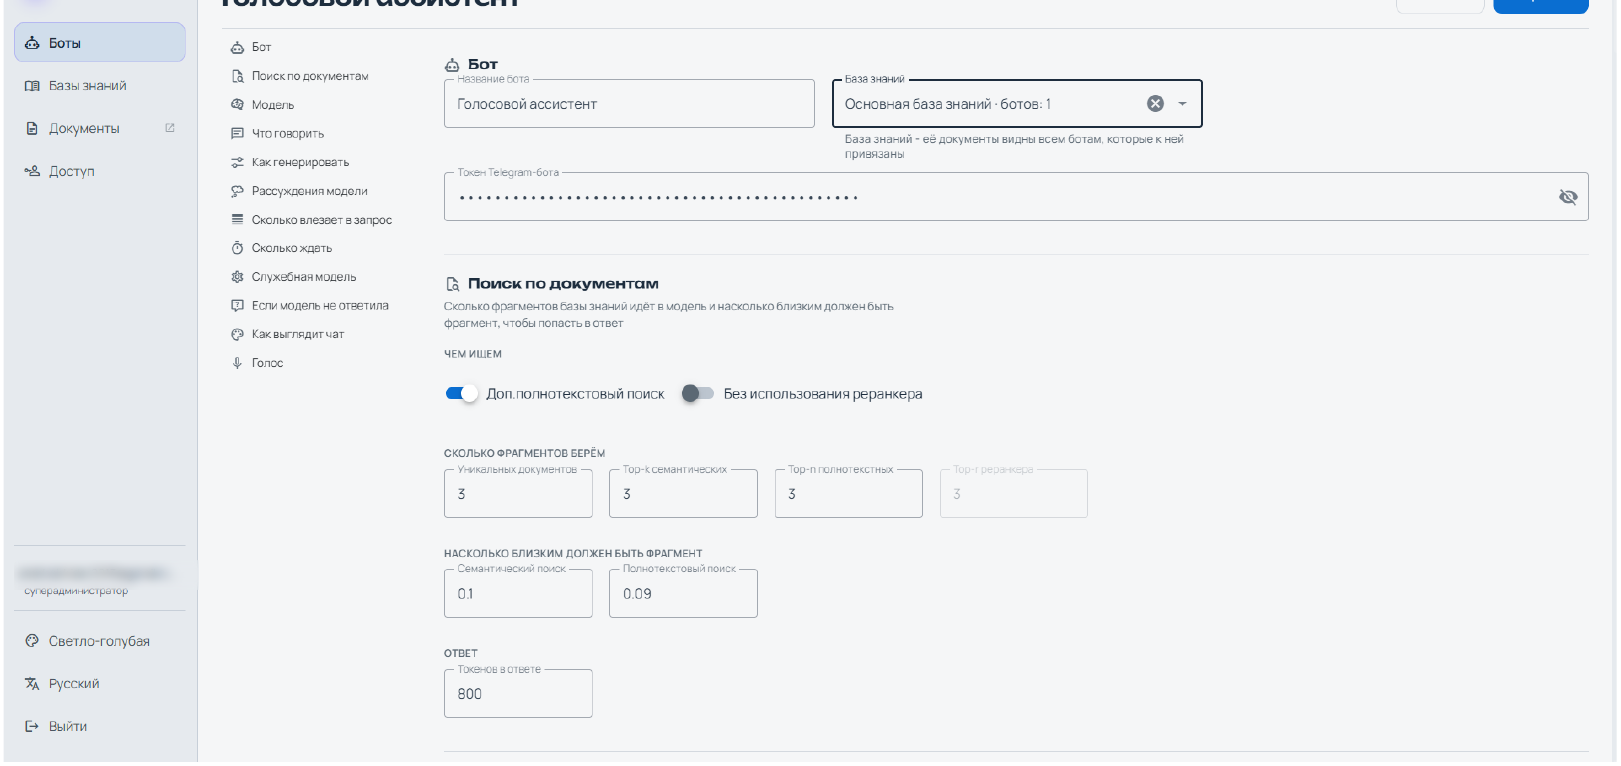
Task: Jump to Поиск по документам section
Action: (310, 76)
